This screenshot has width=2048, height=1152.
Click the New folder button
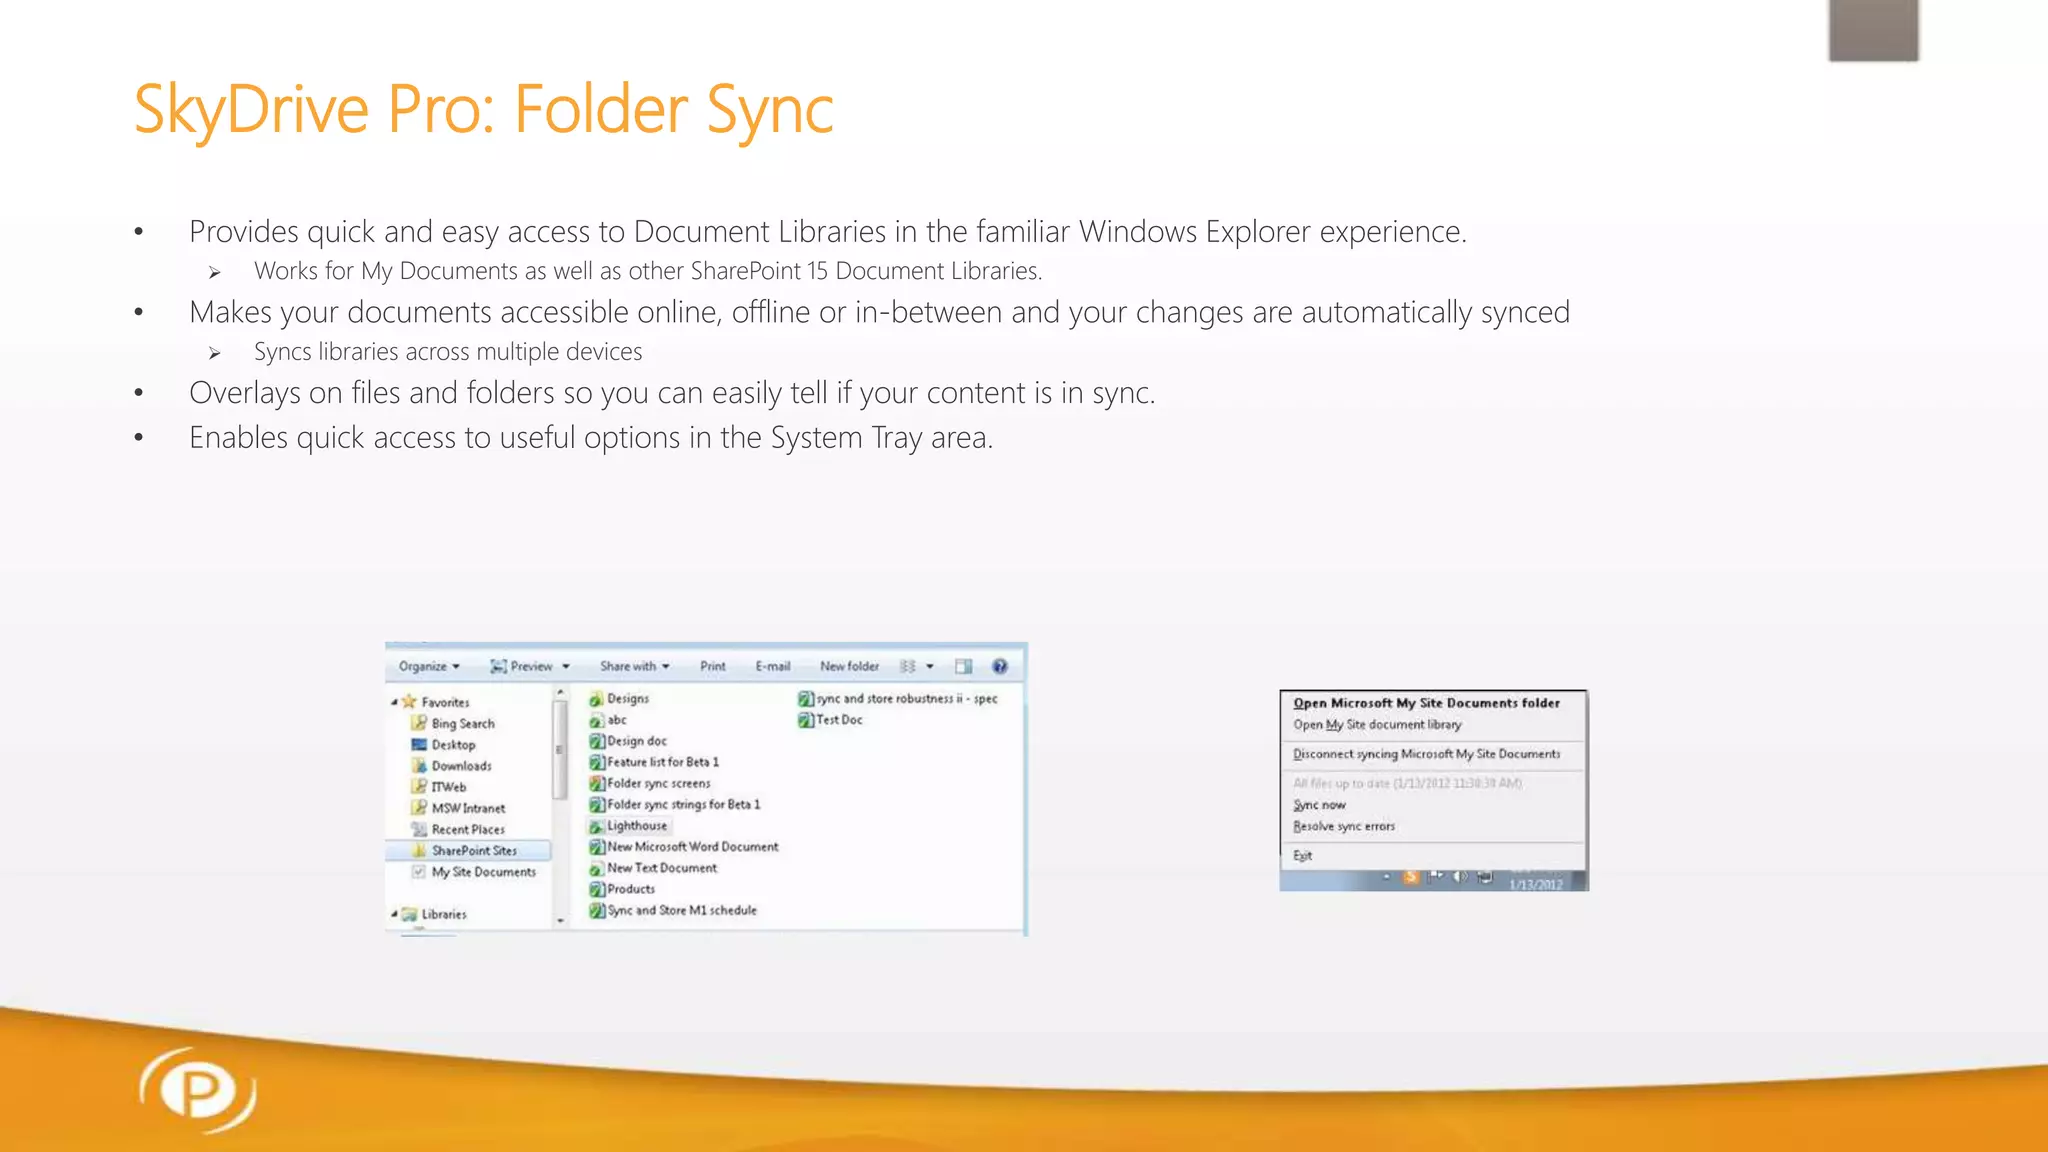[850, 667]
